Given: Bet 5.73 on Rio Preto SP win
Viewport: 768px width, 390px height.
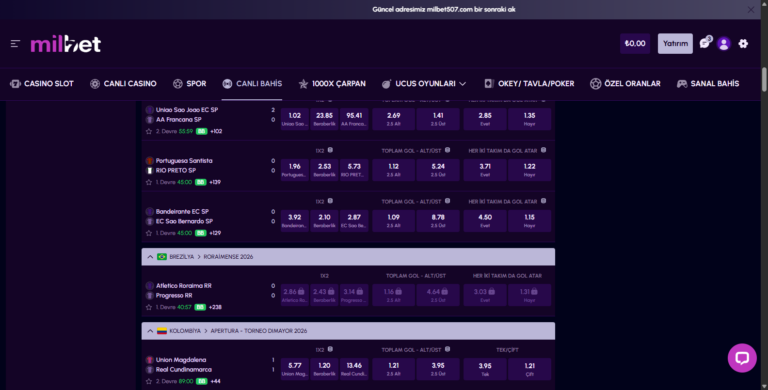Looking at the screenshot, I should pyautogui.click(x=354, y=170).
